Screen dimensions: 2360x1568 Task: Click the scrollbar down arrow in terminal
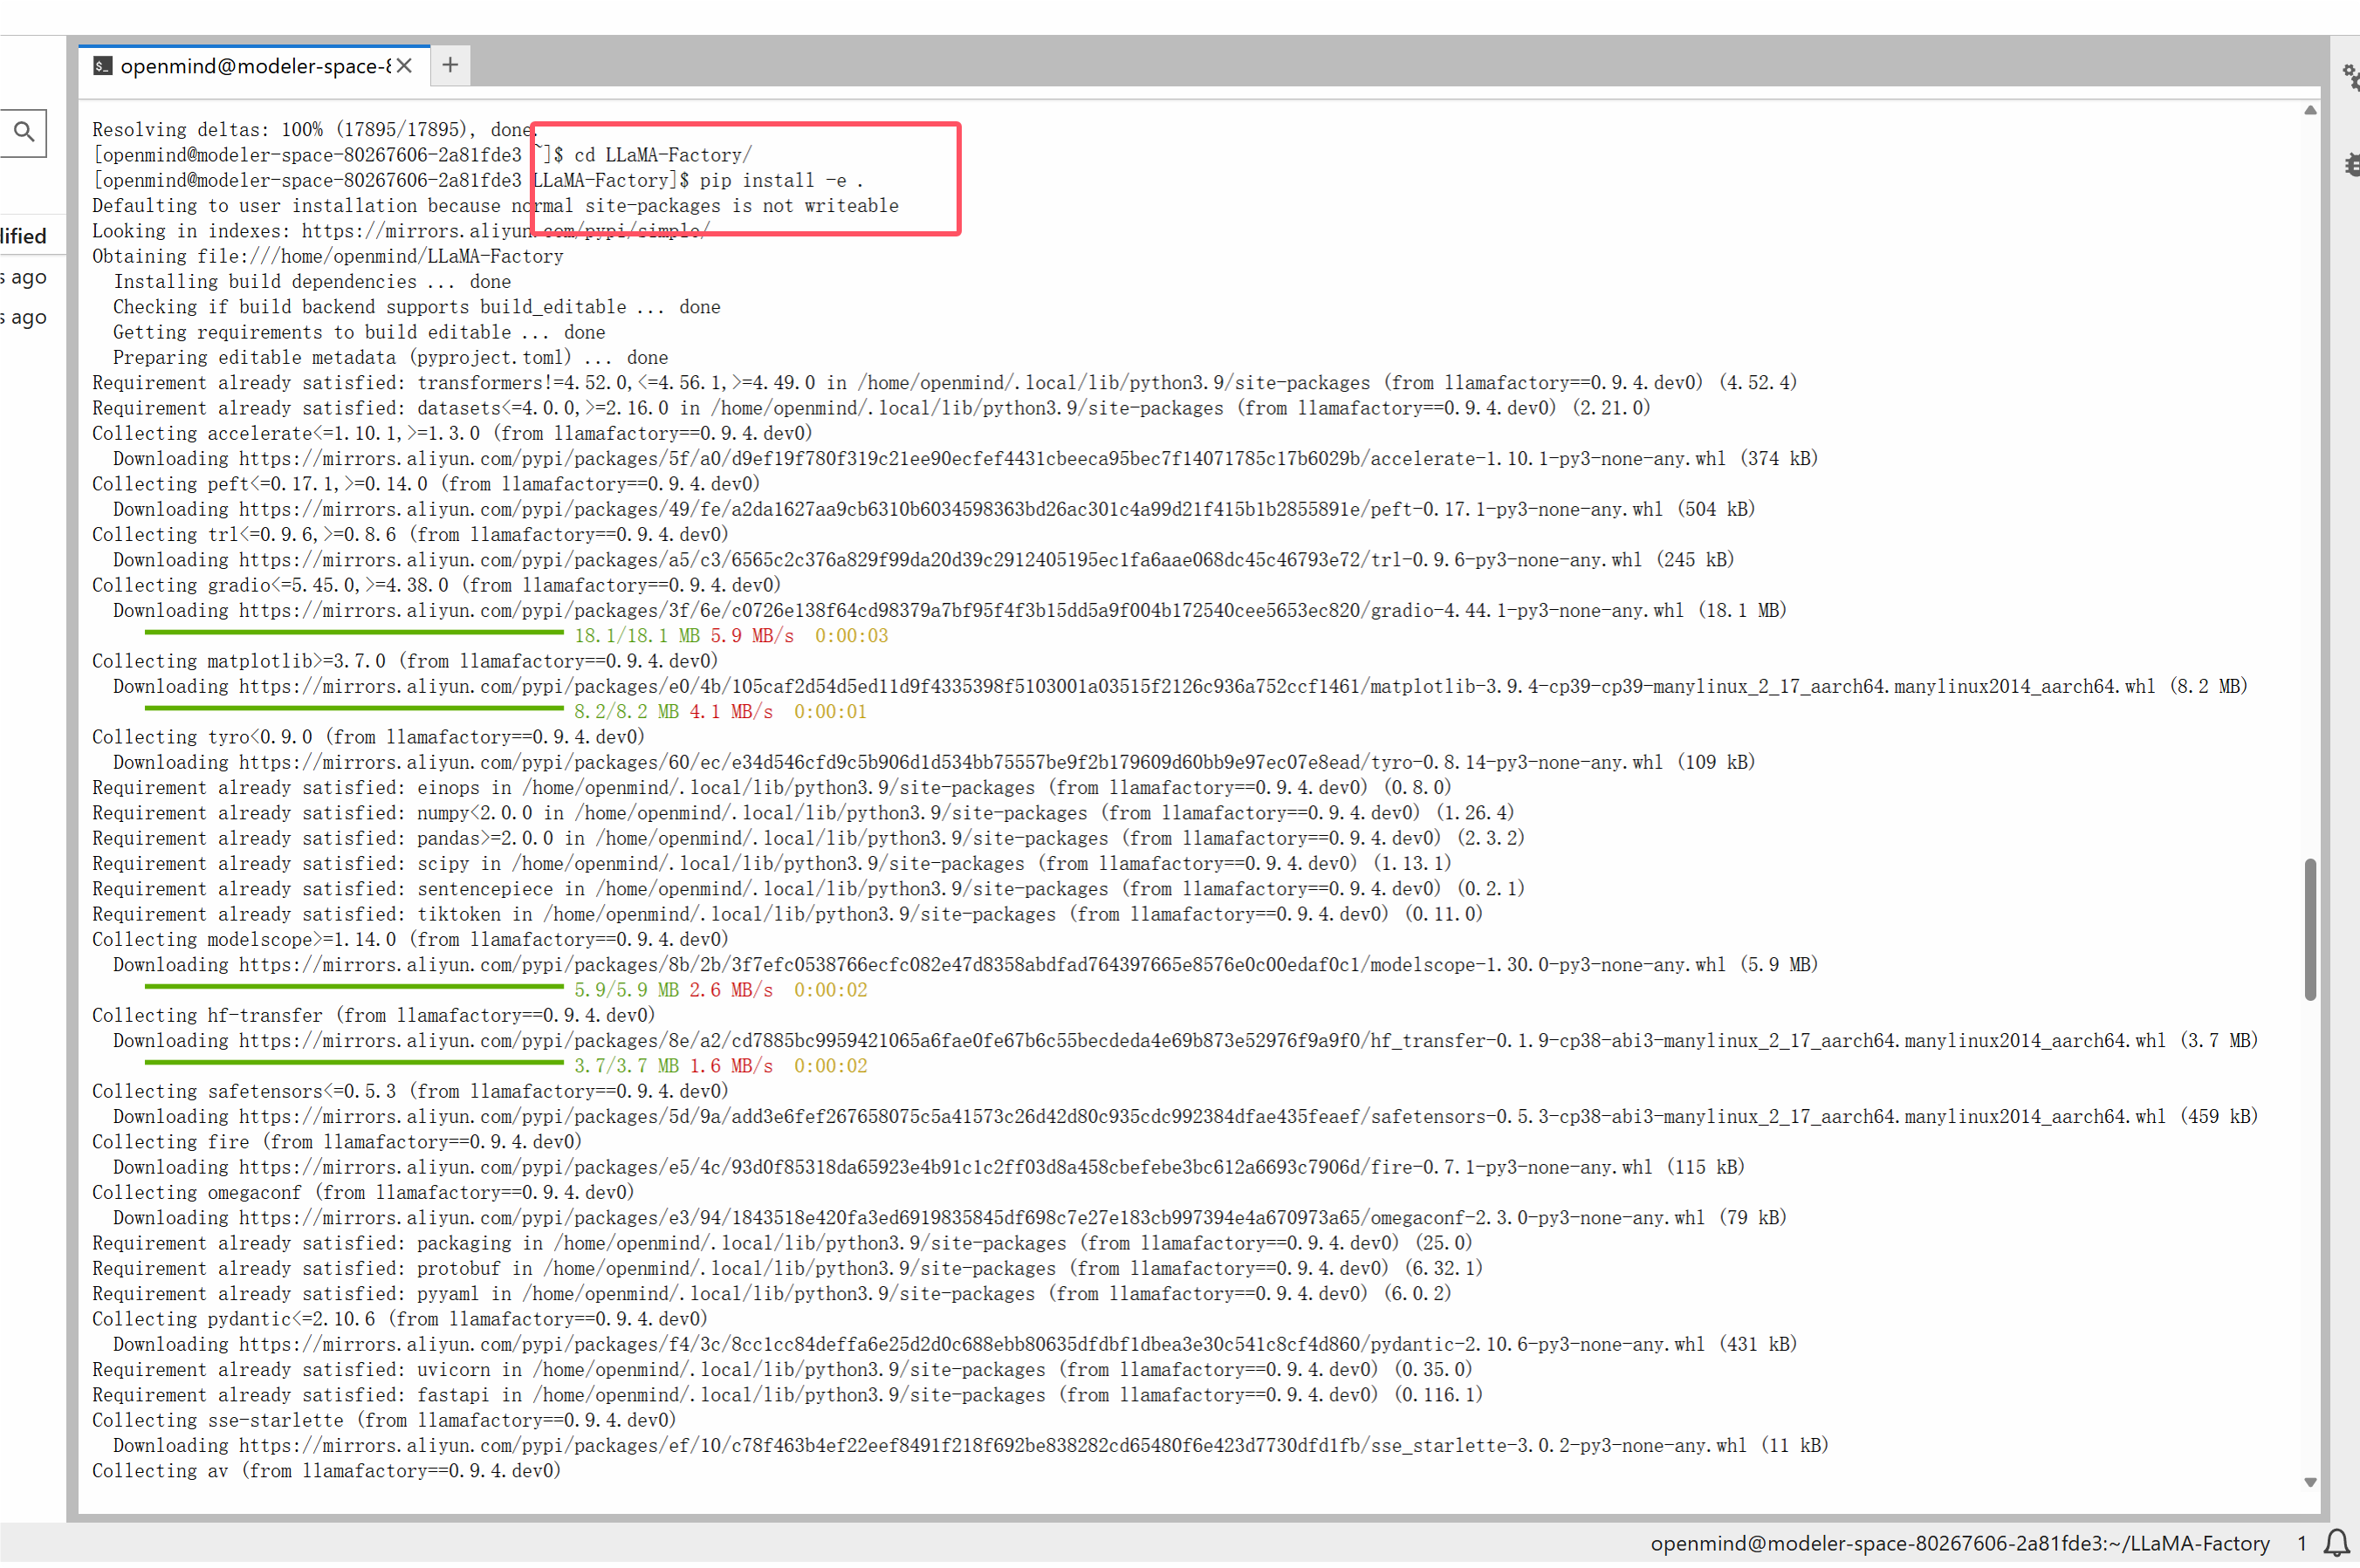pos(2310,1484)
